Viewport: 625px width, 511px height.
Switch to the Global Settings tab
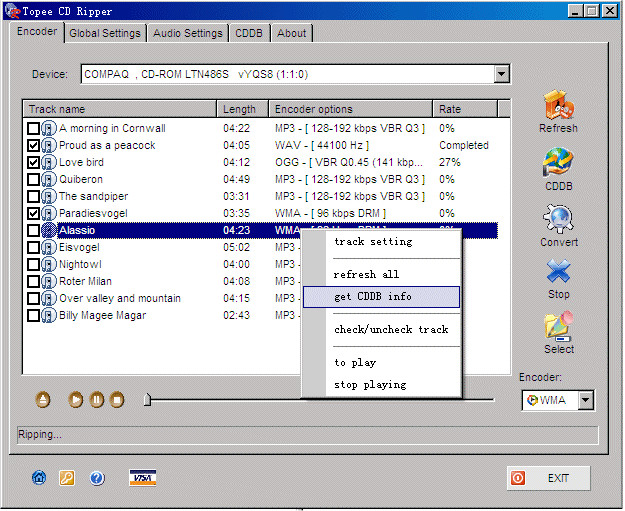click(x=105, y=33)
